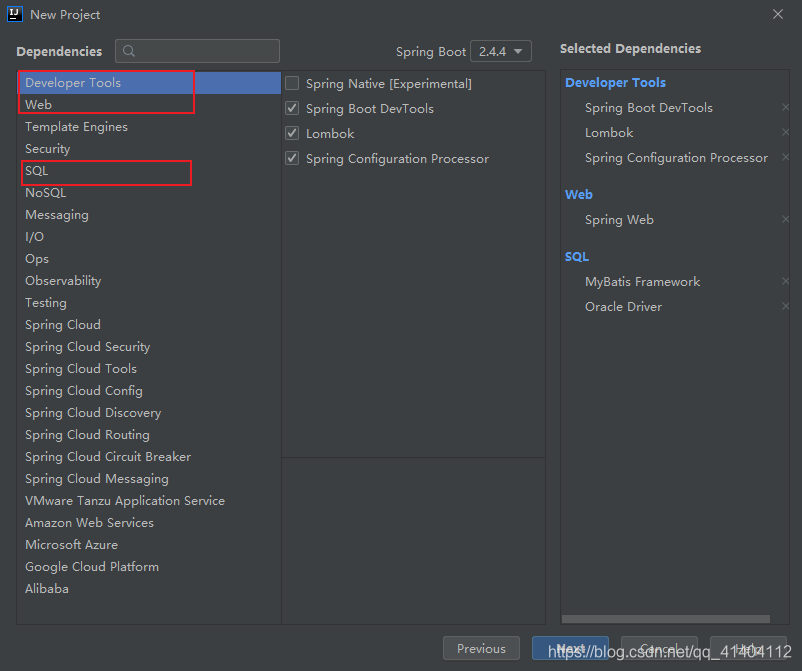The image size is (802, 671).
Task: Click the Cancel button
Action: pyautogui.click(x=659, y=648)
